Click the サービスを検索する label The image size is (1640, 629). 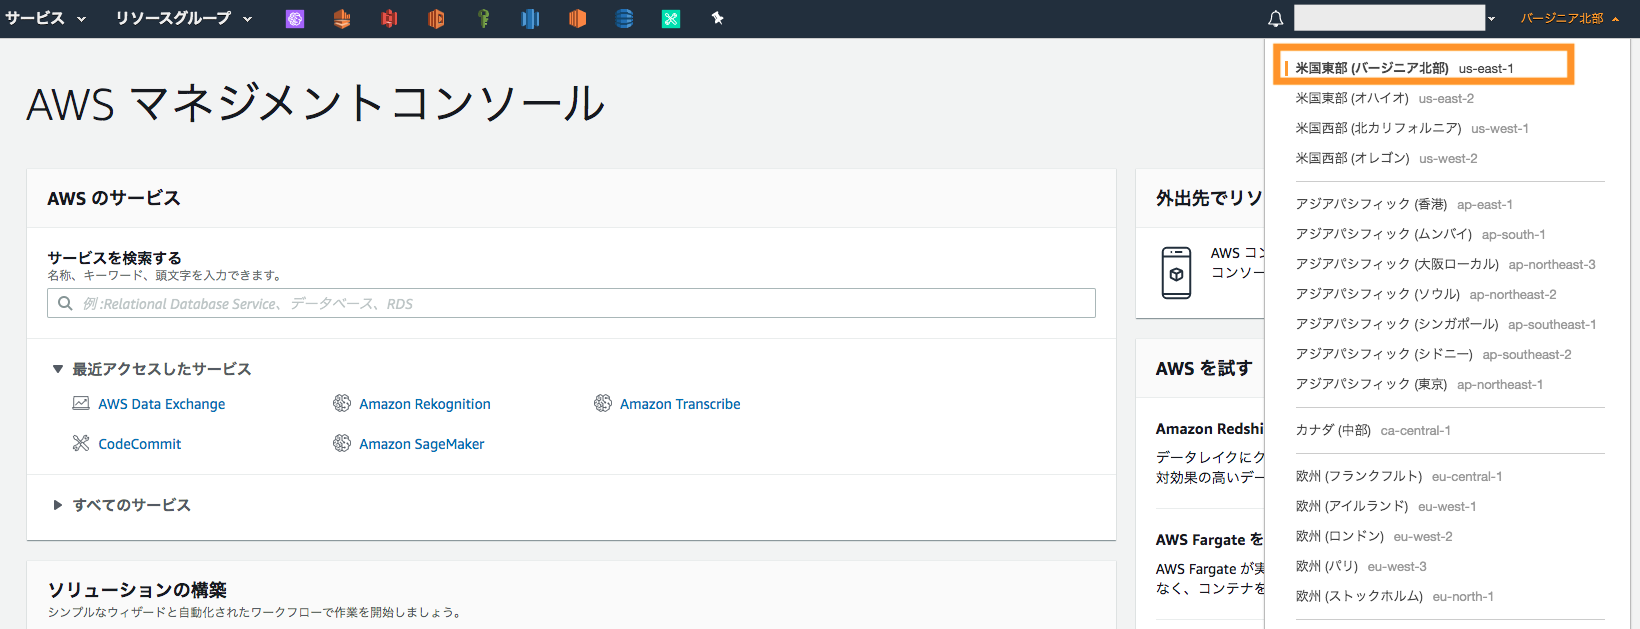[x=114, y=258]
